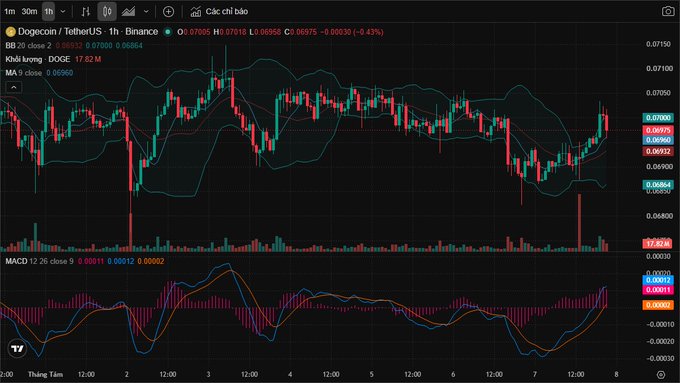The height and width of the screenshot is (383, 680).
Task: Expand the chart style dropdown
Action: [x=146, y=12]
